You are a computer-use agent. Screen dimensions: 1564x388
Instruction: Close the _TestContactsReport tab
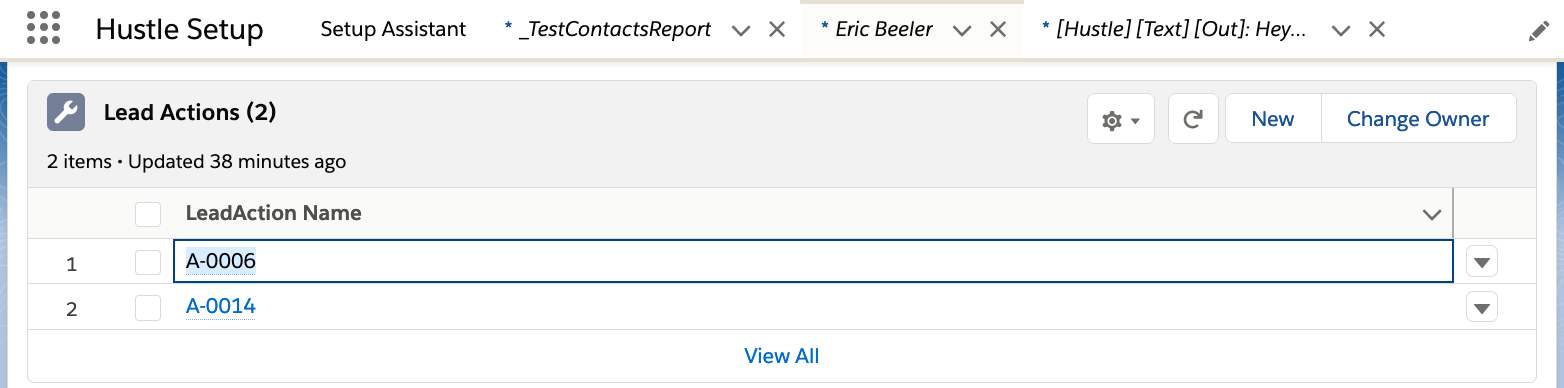(x=776, y=30)
